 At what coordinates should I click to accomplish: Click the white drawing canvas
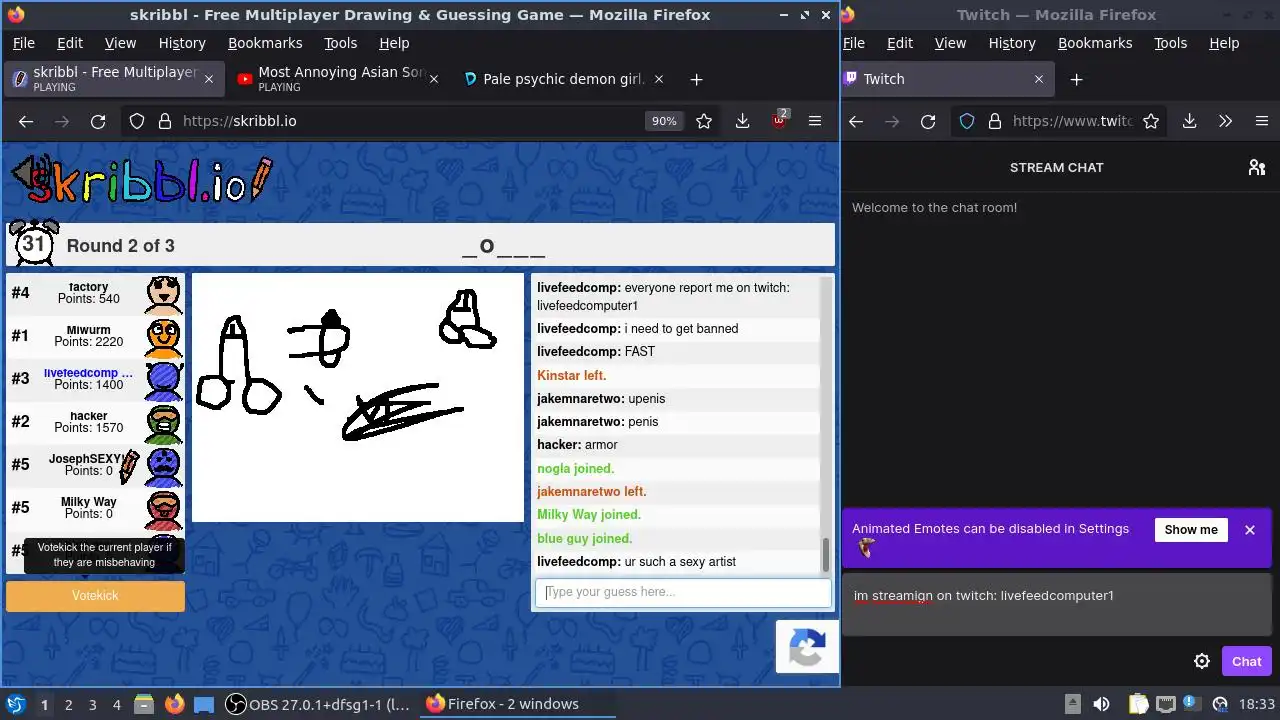click(358, 398)
